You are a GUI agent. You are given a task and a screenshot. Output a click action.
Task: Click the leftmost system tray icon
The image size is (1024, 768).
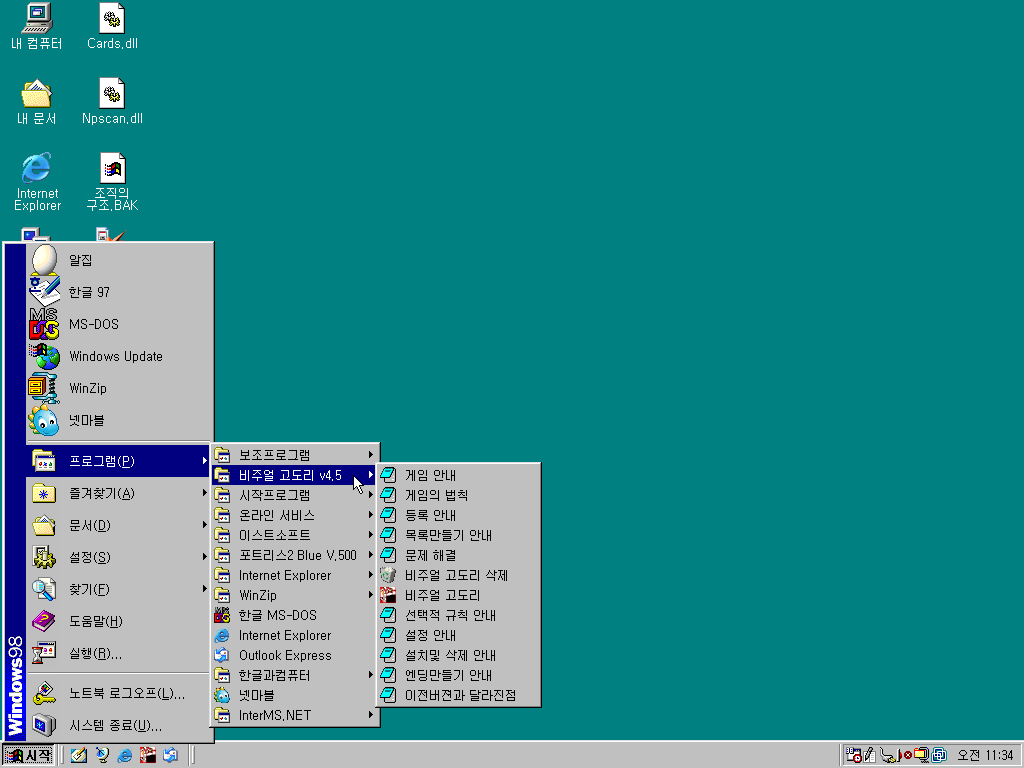[853, 756]
